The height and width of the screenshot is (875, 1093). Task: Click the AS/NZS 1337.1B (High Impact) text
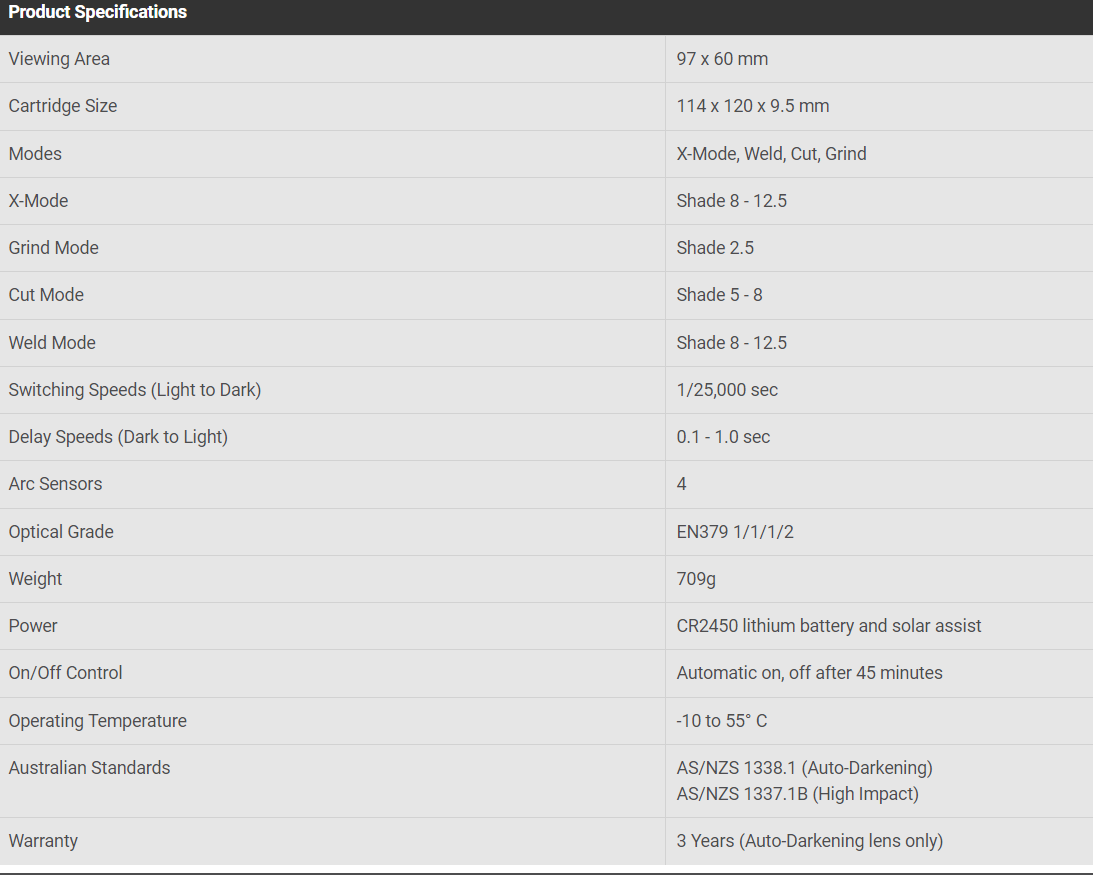pyautogui.click(x=797, y=794)
